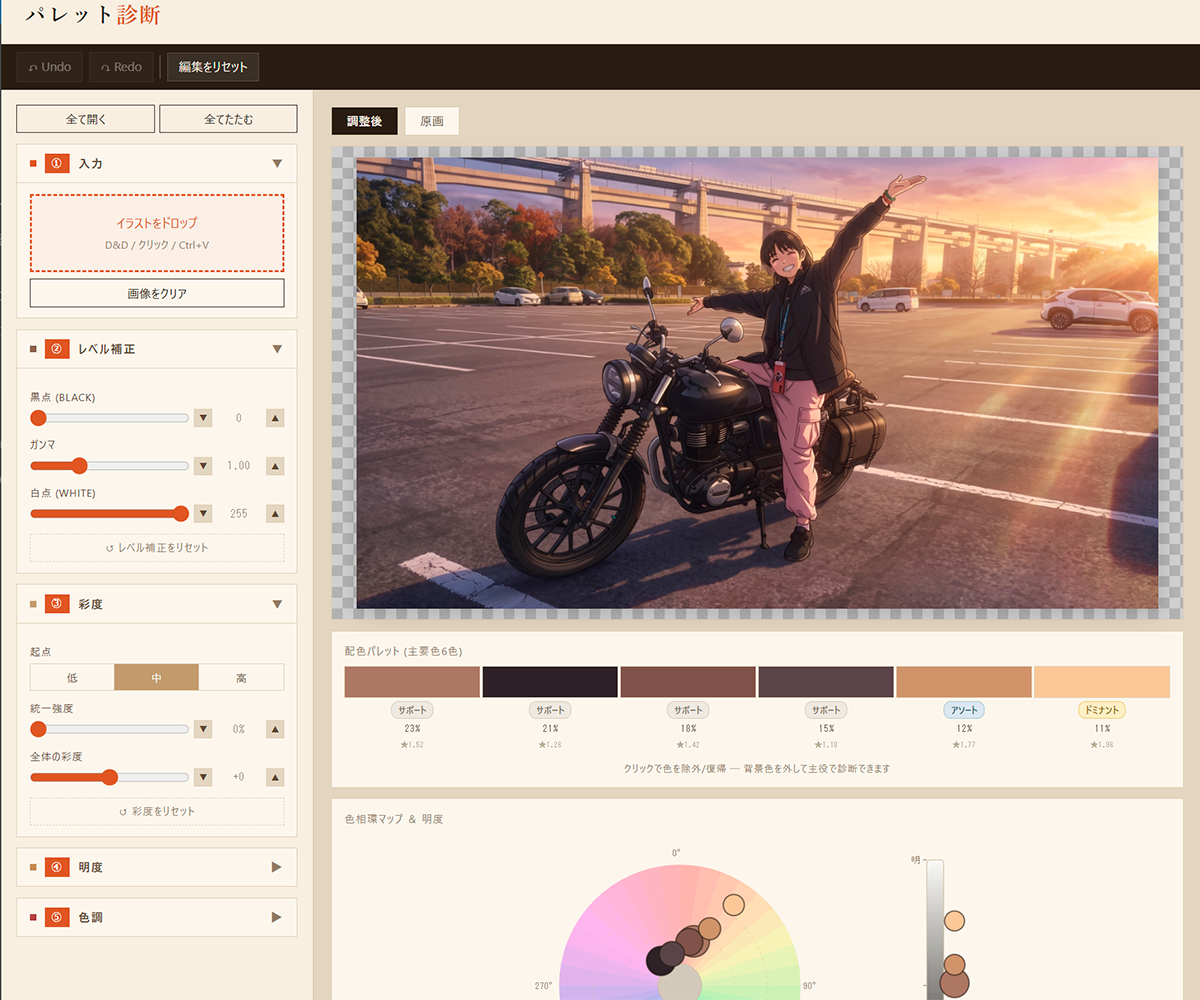Click the 白点 (WHITE) slider handle
The image size is (1200, 1000).
pos(181,514)
